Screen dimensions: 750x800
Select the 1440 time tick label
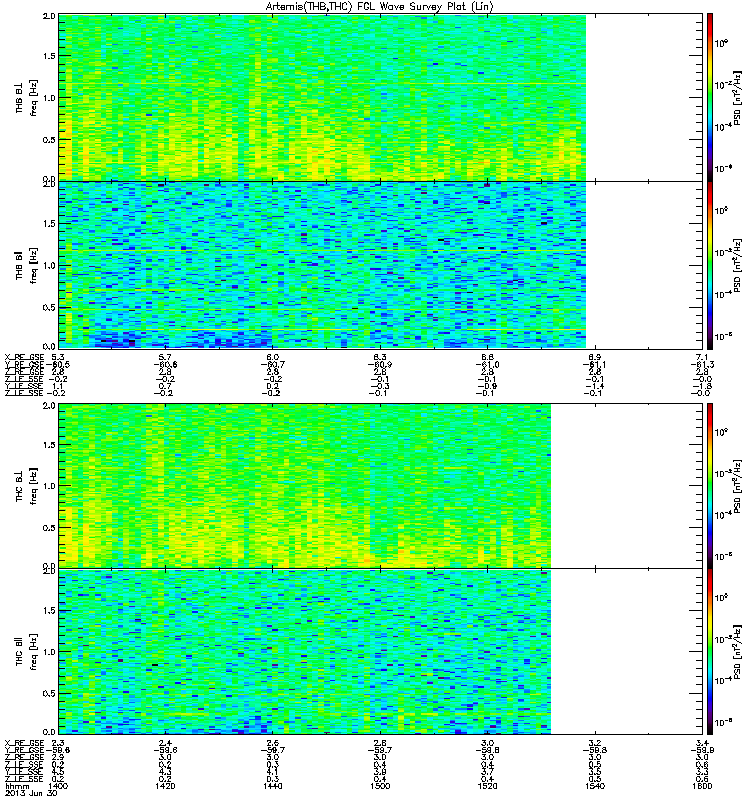273,786
